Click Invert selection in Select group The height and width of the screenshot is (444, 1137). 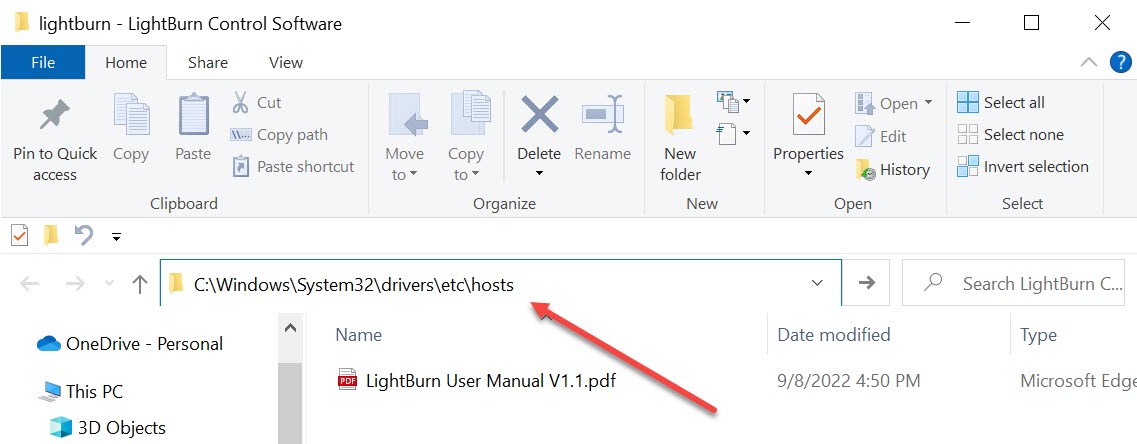pos(1023,167)
